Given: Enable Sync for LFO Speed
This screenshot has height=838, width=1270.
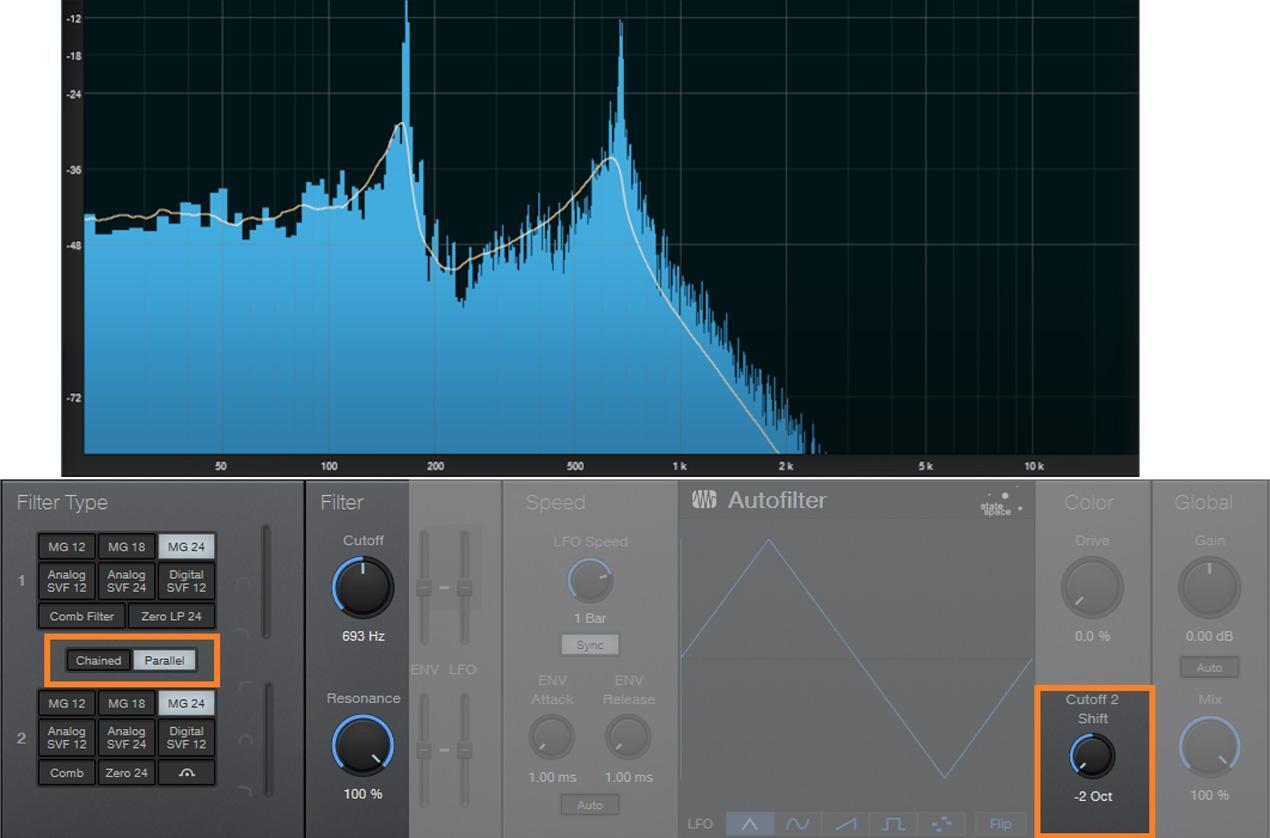Looking at the screenshot, I should coord(589,644).
